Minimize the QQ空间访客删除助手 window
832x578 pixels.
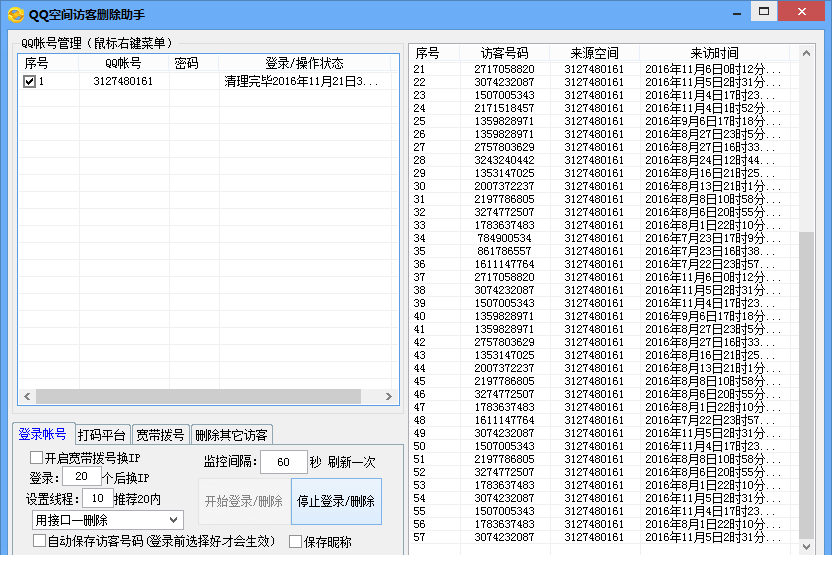click(x=736, y=12)
